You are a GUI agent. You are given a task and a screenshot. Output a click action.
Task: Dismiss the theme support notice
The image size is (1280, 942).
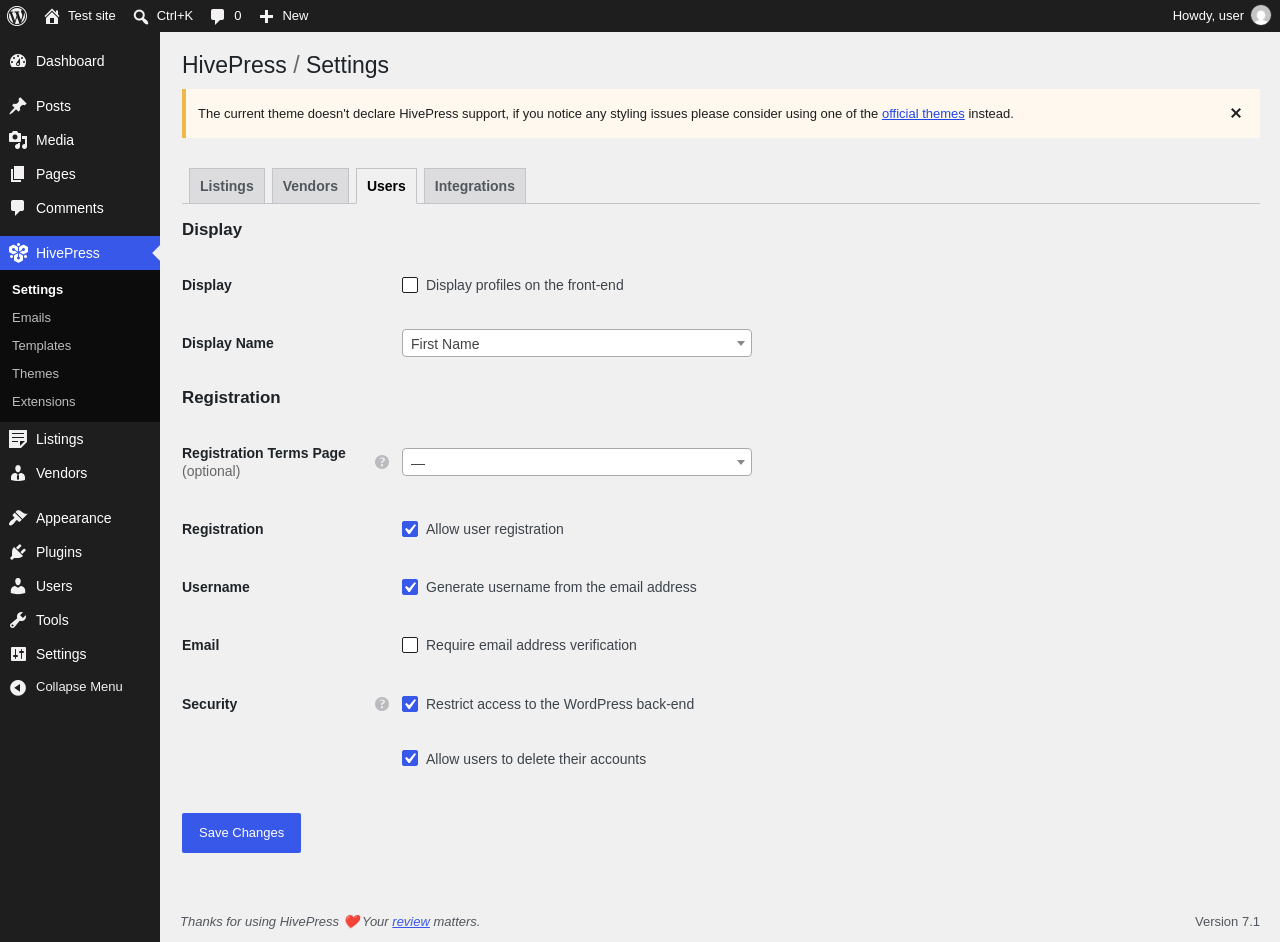1236,113
